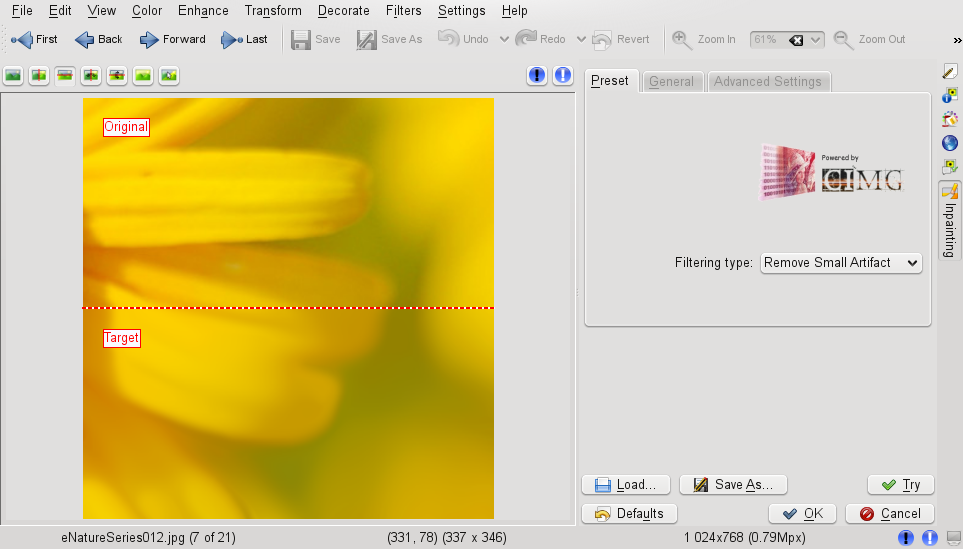The image size is (963, 549).
Task: Open the File menu
Action: [22, 10]
